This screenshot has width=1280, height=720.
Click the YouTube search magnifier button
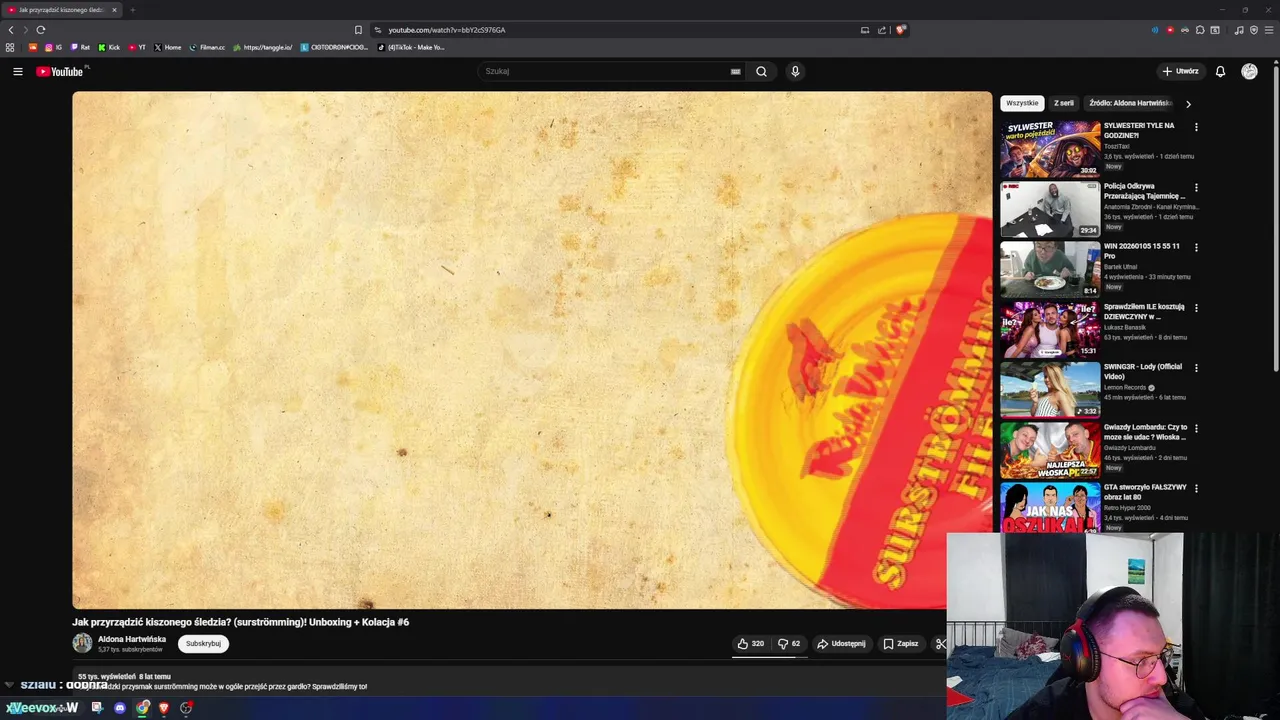761,71
